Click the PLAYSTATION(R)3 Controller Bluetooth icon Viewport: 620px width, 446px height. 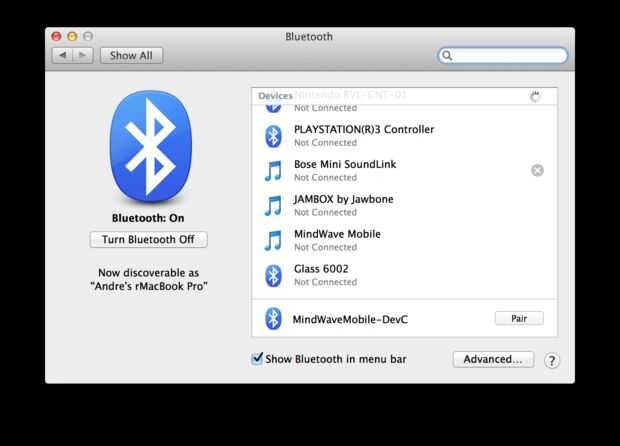tap(273, 136)
